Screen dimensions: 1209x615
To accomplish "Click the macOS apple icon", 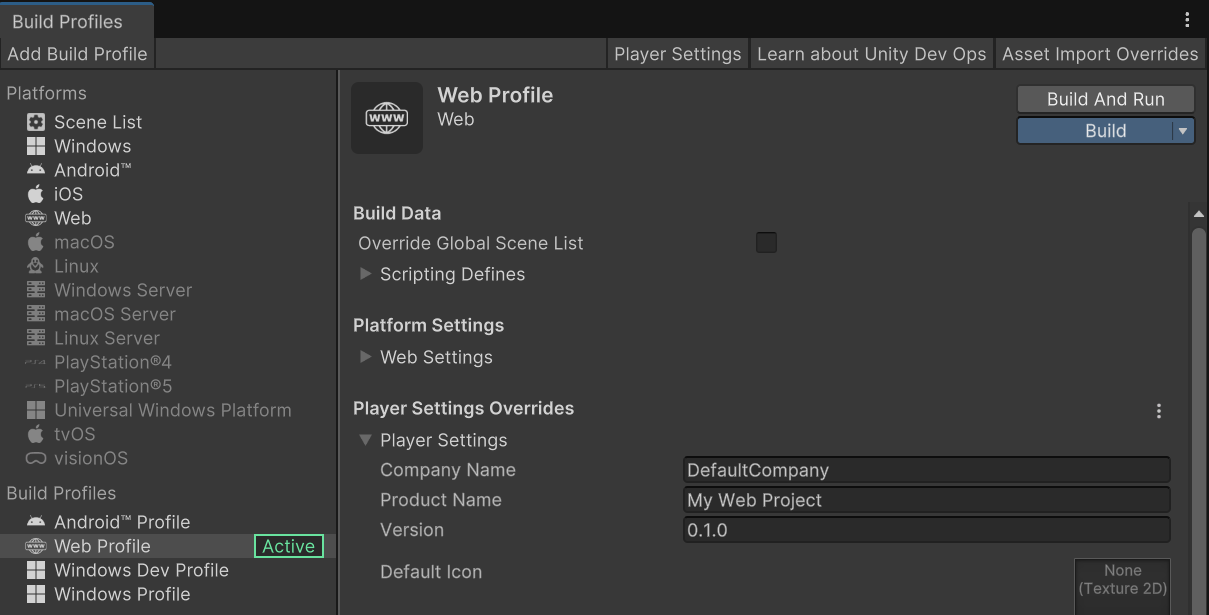I will pos(36,242).
